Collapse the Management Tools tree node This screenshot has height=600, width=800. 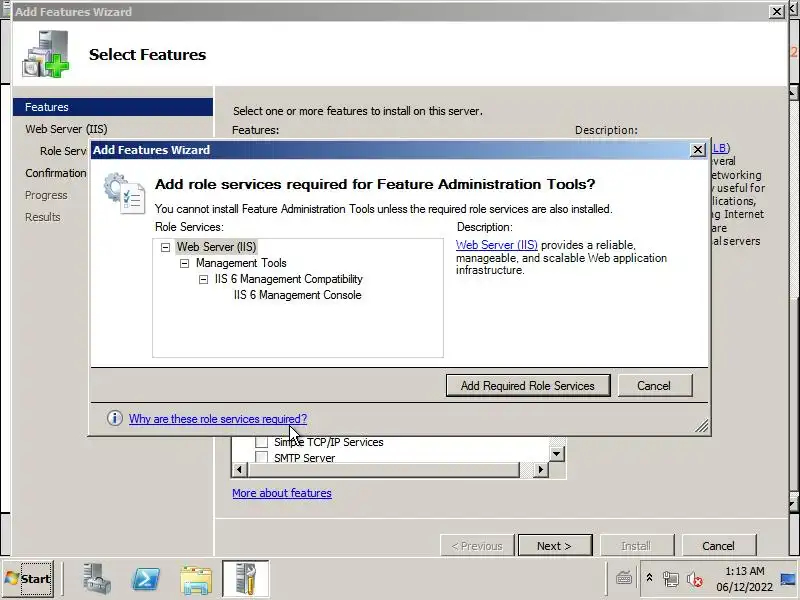[184, 263]
